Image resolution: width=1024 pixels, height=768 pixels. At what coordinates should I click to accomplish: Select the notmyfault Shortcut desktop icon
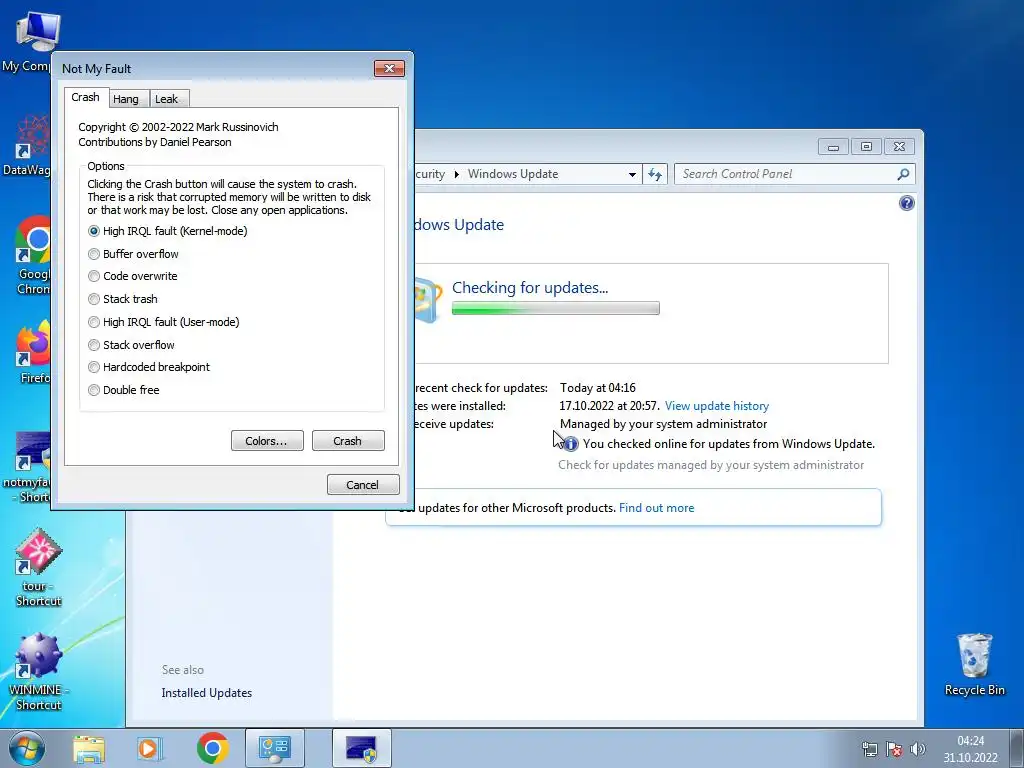point(26,468)
